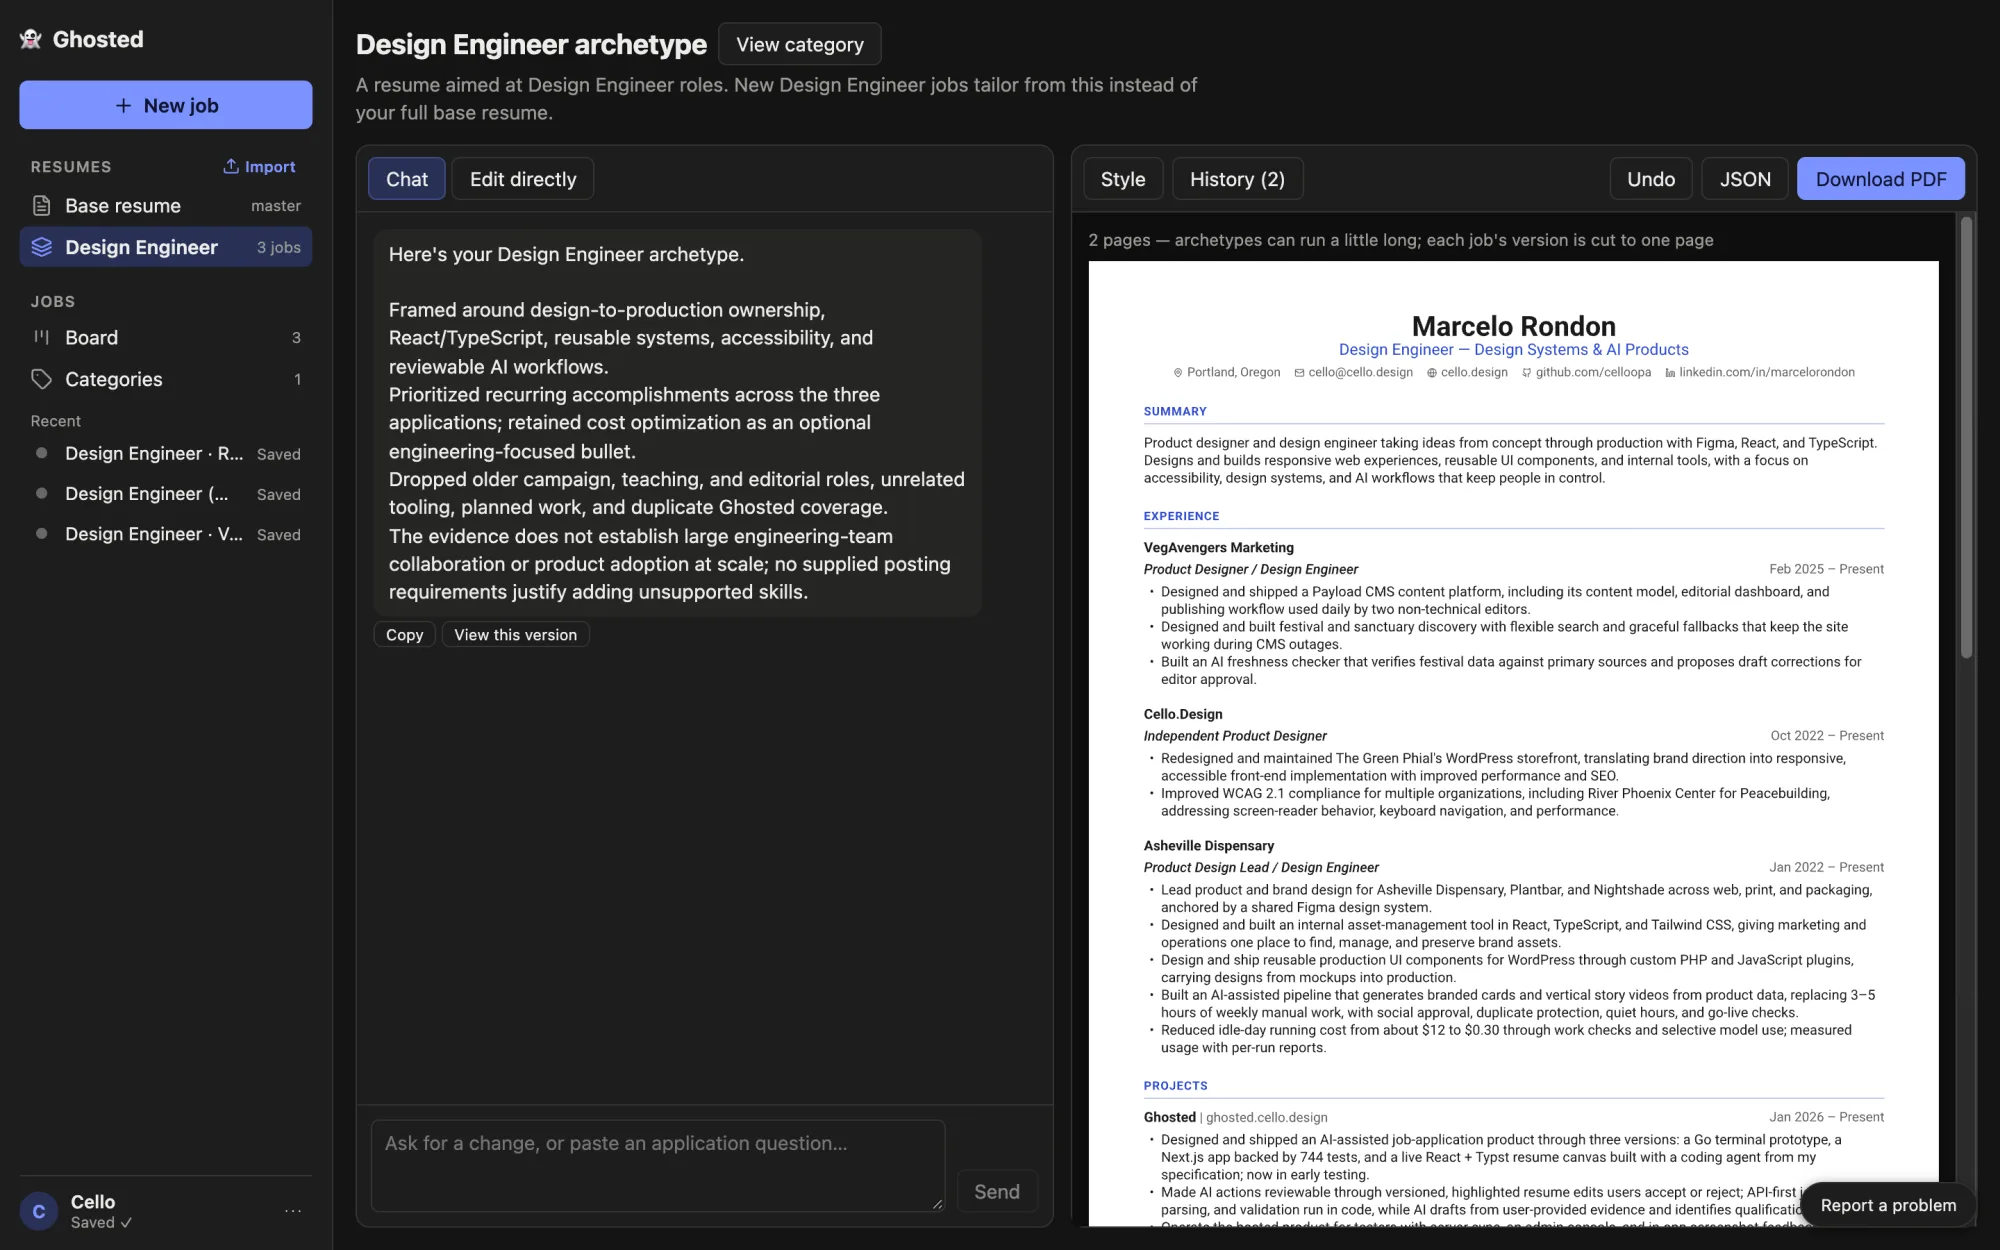The image size is (2000, 1250).
Task: Click the location pin icon by Portland, Oregon
Action: [1178, 373]
